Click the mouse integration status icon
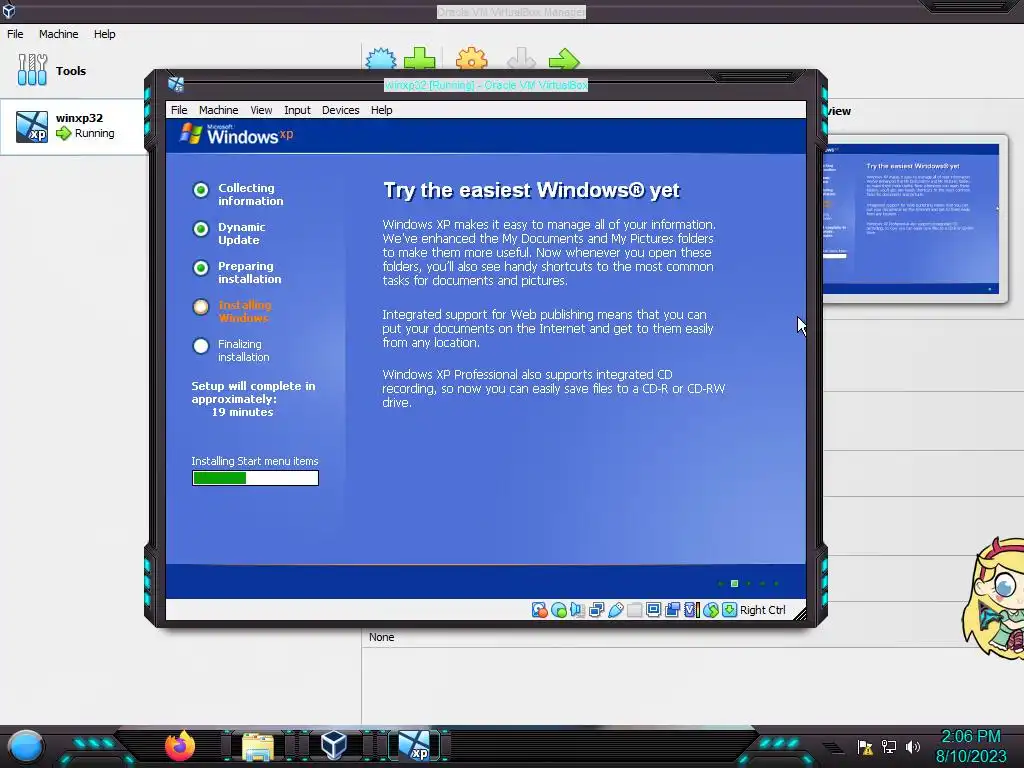Image resolution: width=1024 pixels, height=768 pixels. tap(711, 610)
